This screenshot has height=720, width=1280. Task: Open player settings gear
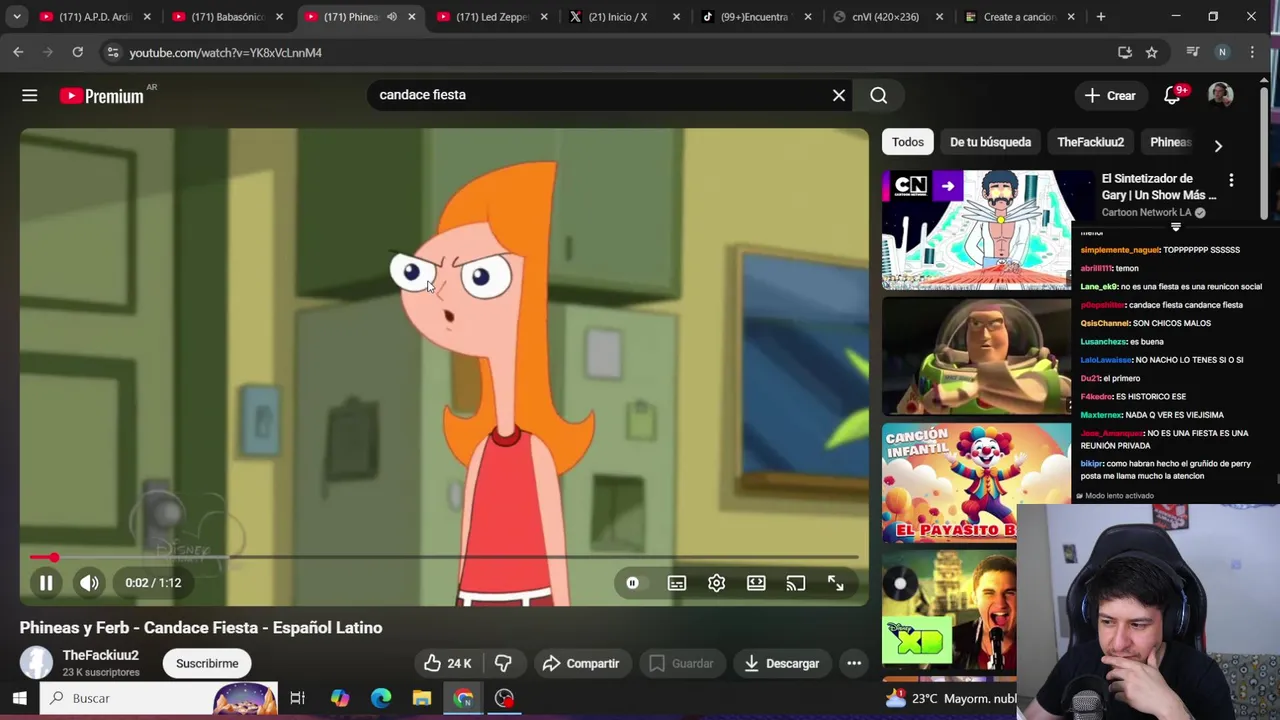pyautogui.click(x=716, y=583)
